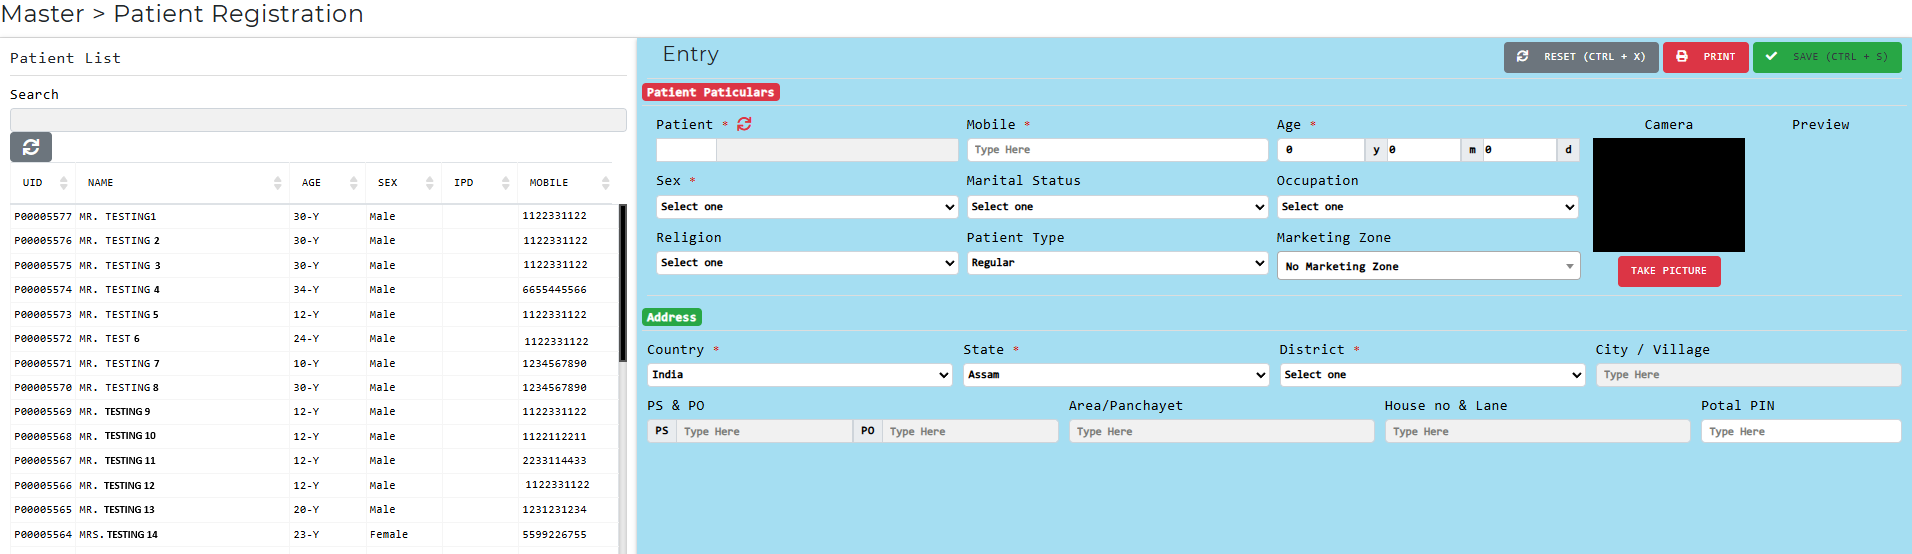This screenshot has width=1912, height=554.
Task: Click the Area/Panchayet input field
Action: point(1221,431)
